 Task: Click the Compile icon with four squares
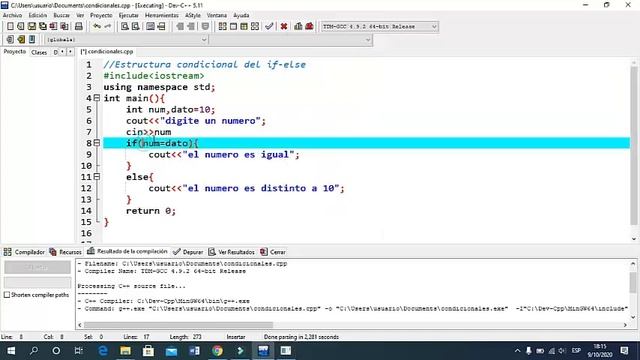[222, 27]
